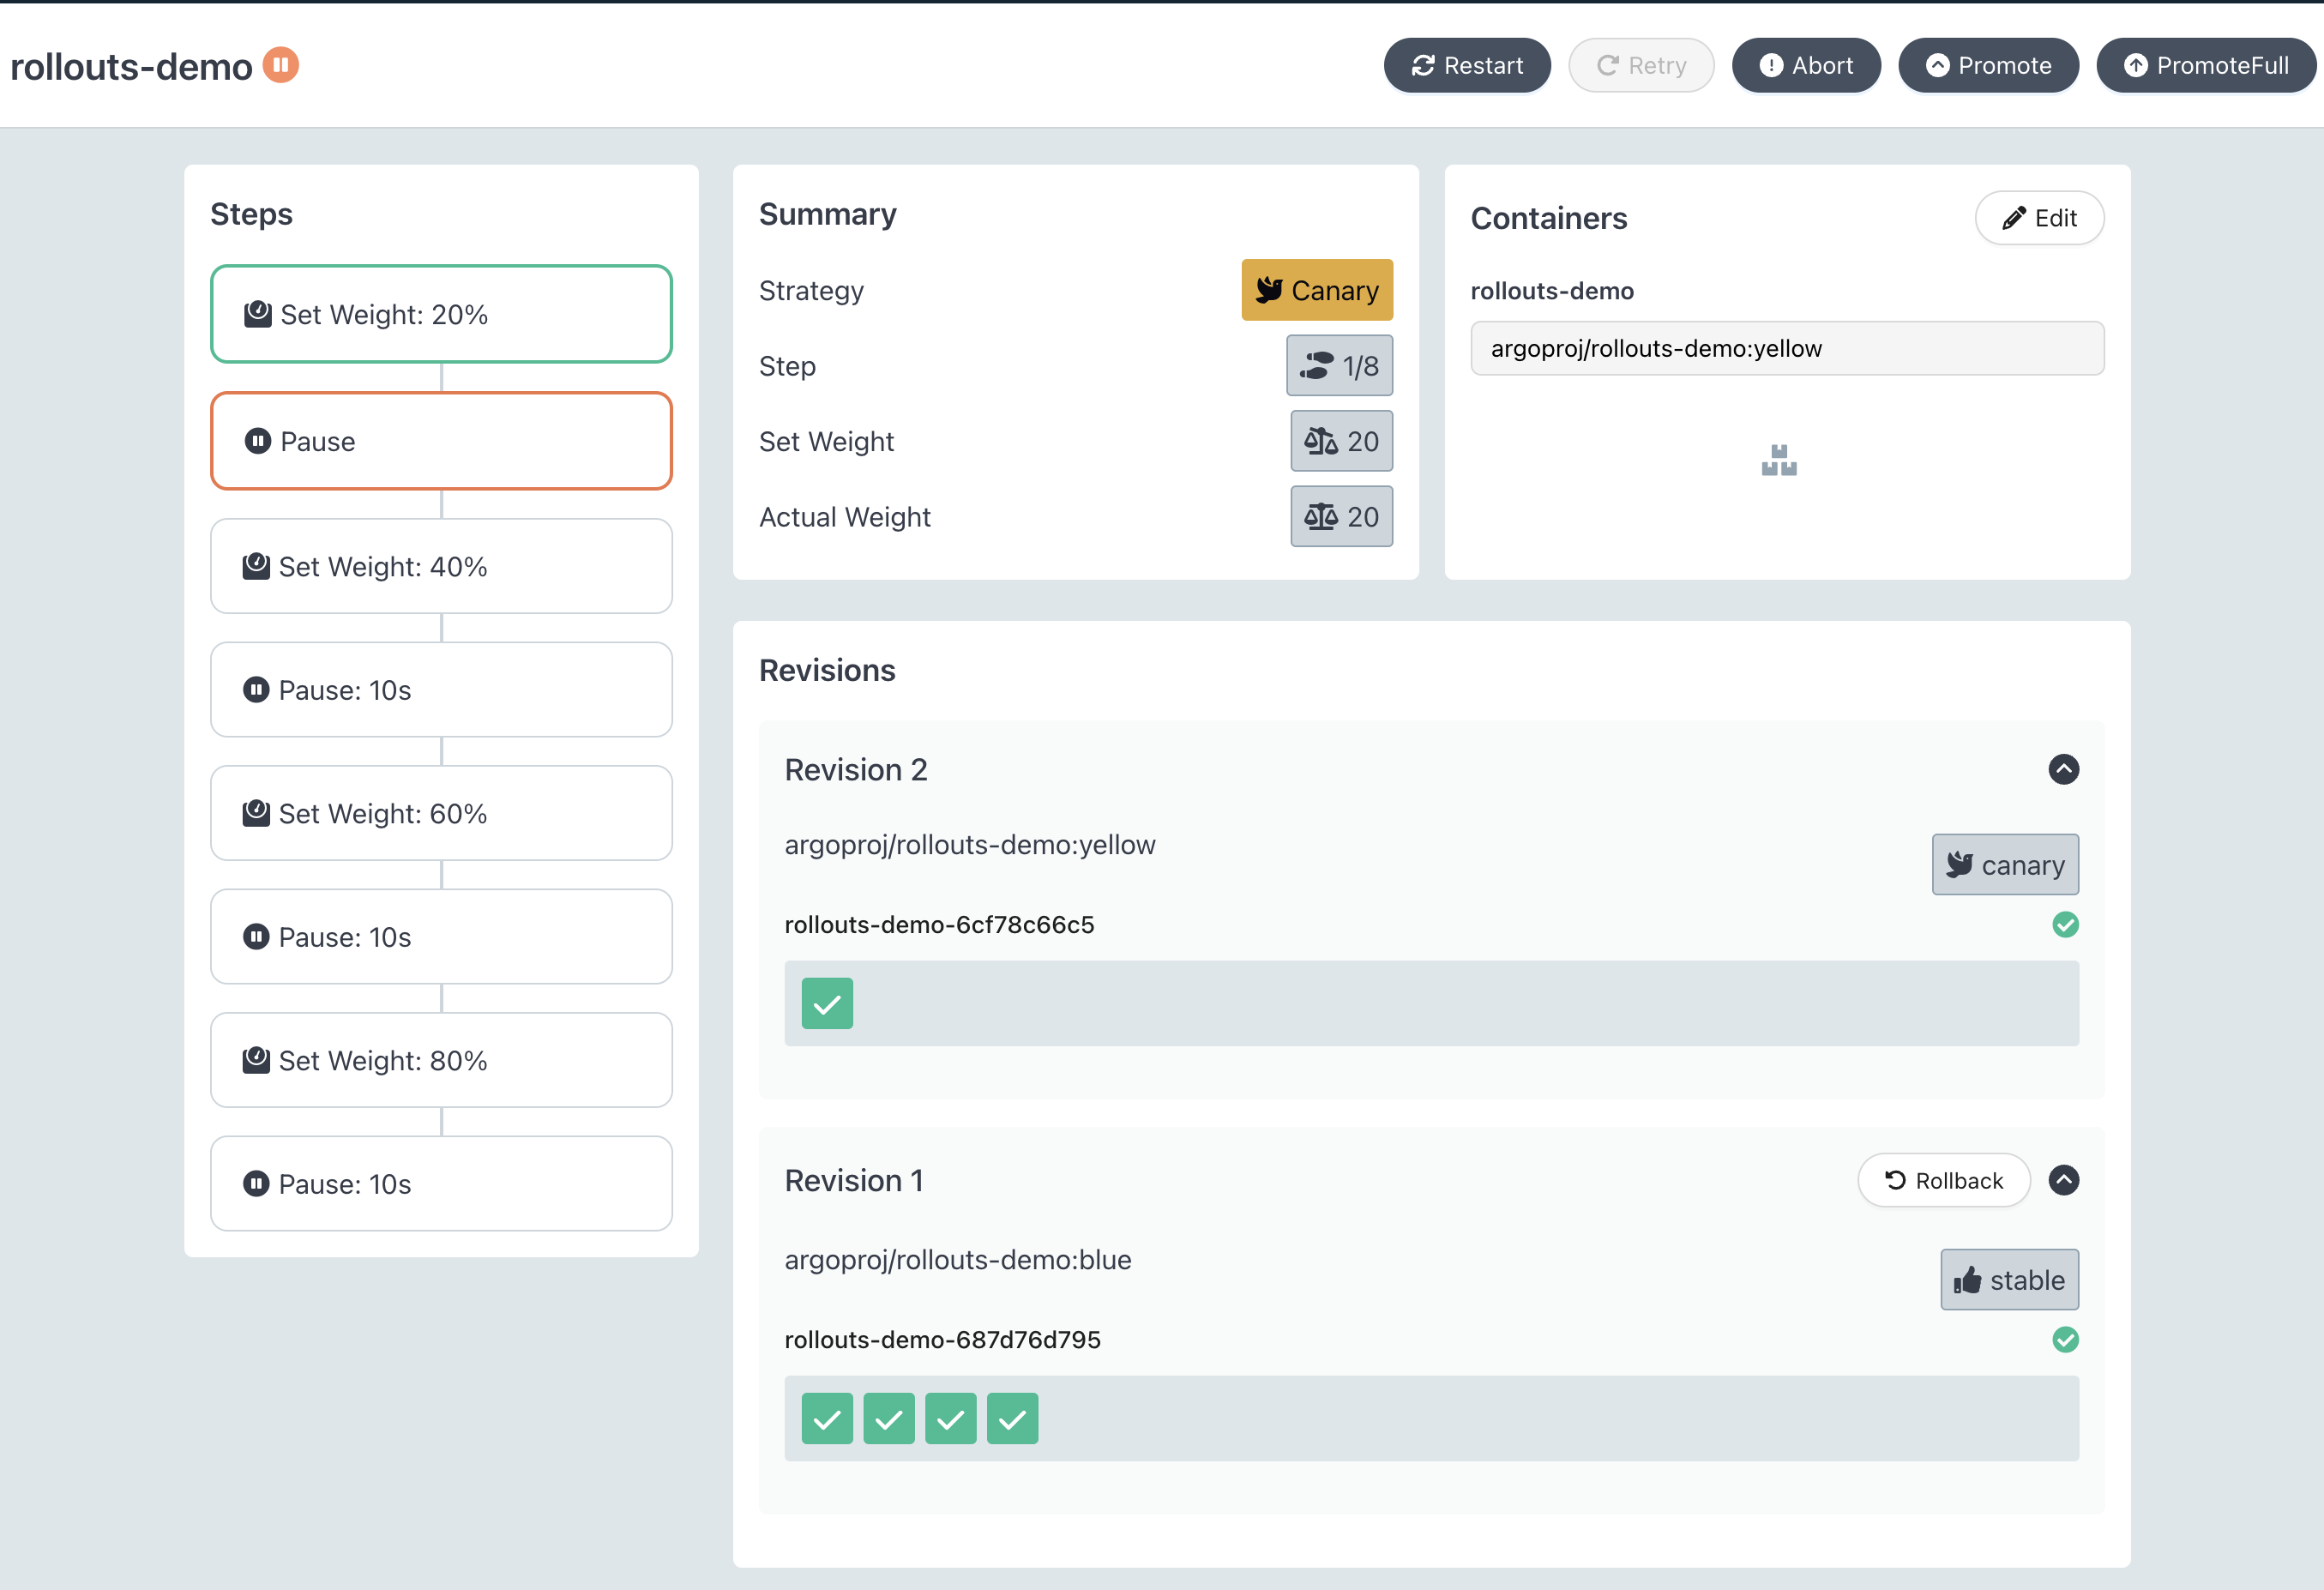Viewport: 2324px width, 1590px height.
Task: Select the Set Weight: 60% step
Action: (x=441, y=813)
